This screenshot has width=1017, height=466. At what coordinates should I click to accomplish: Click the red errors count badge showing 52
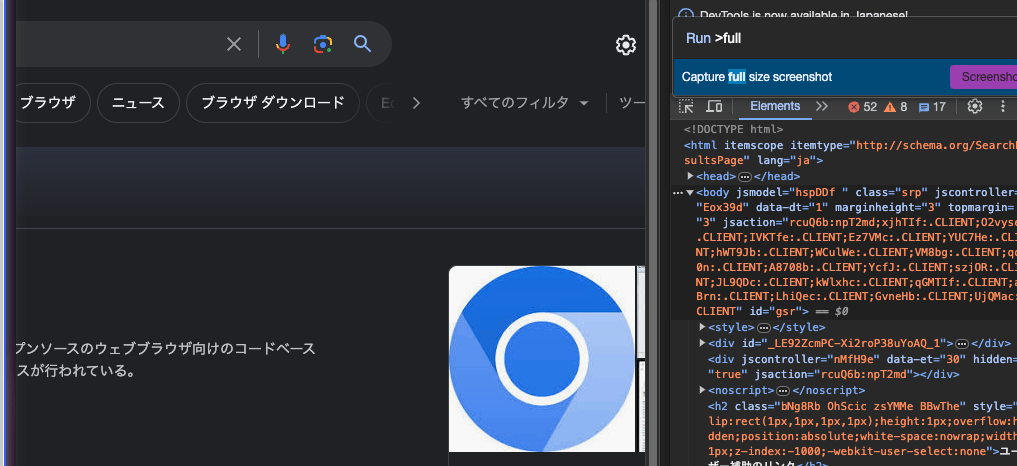pos(863,107)
